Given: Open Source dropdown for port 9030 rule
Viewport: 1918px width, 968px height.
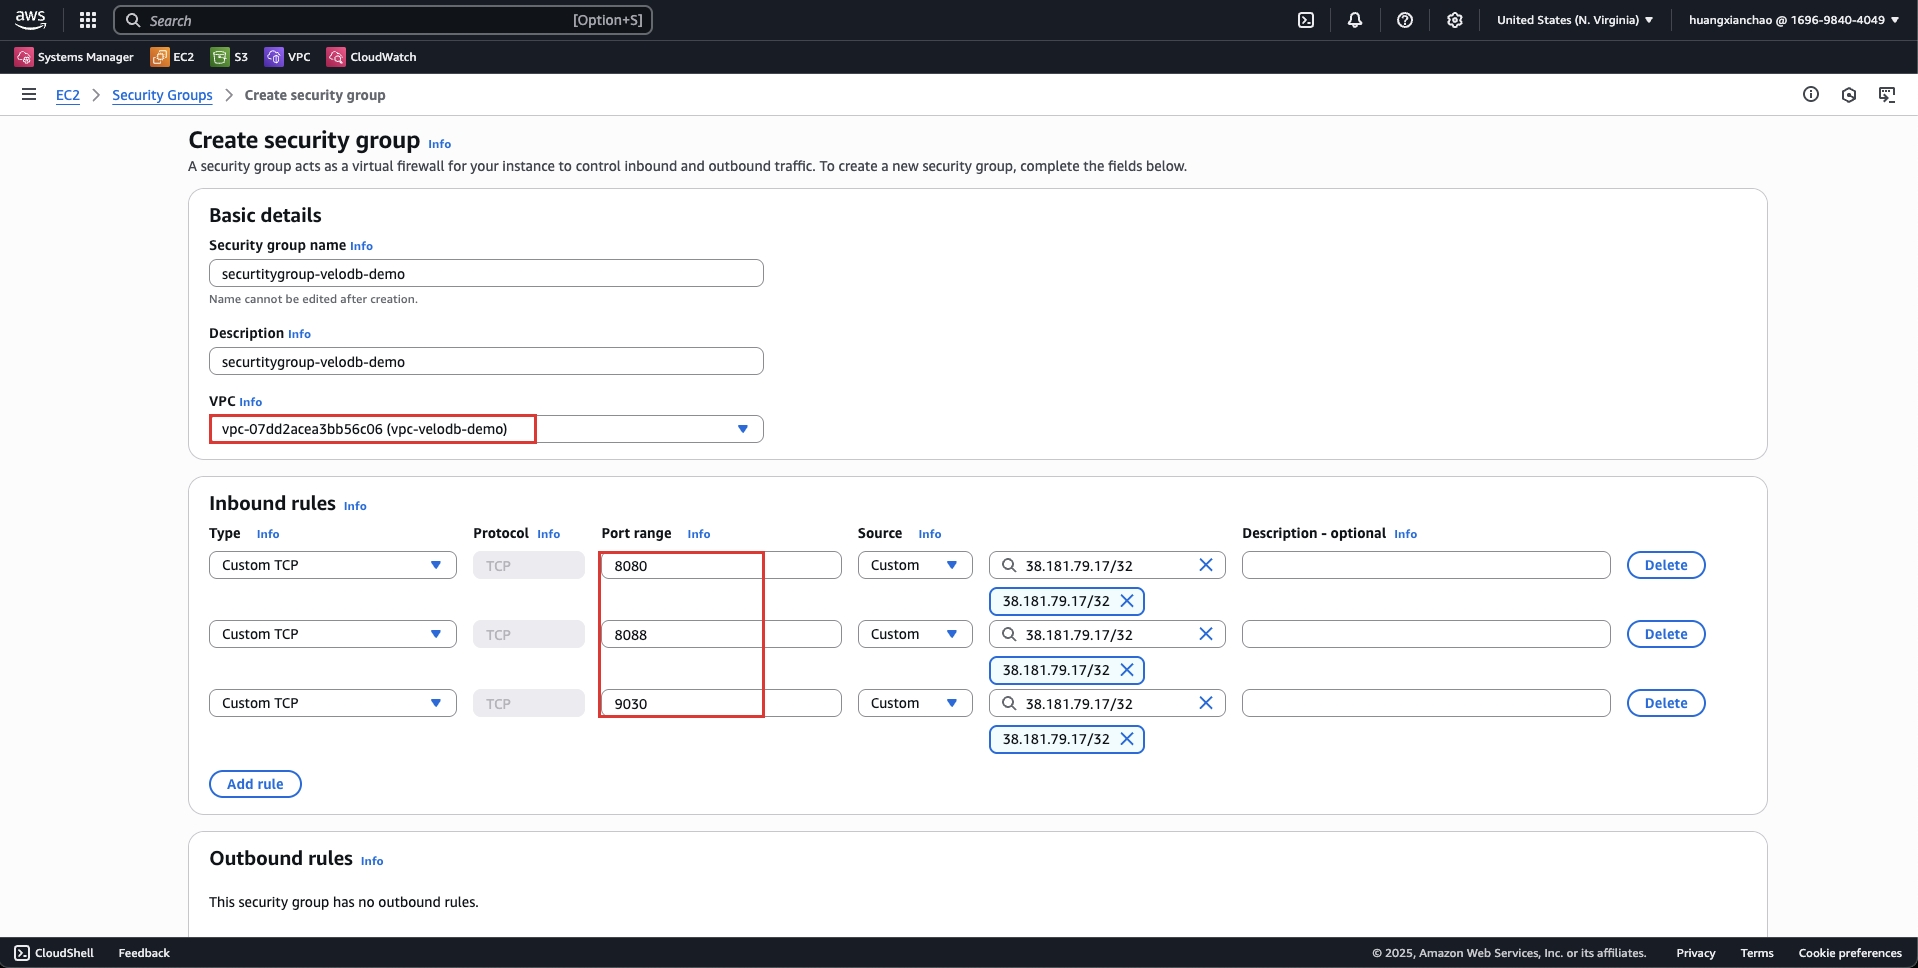Looking at the screenshot, I should click(x=915, y=703).
